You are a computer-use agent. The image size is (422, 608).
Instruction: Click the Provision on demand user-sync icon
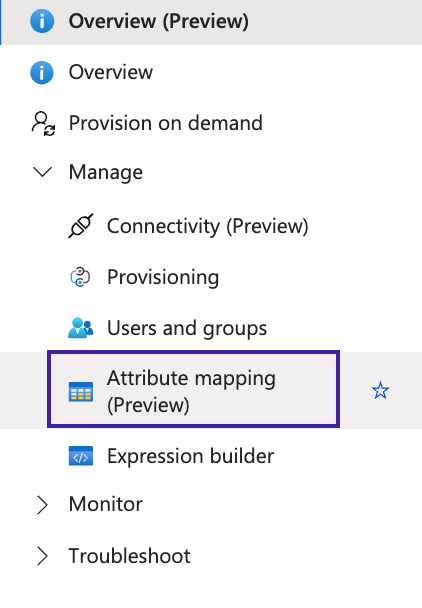43,124
